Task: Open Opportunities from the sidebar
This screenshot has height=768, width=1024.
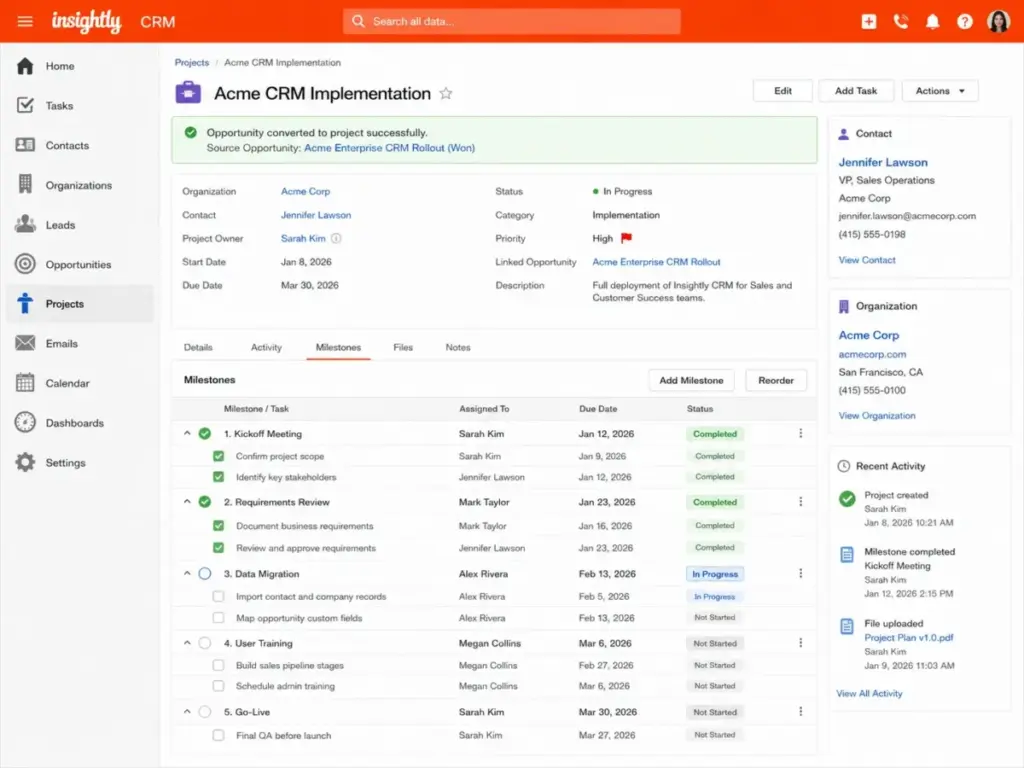Action: [x=80, y=264]
